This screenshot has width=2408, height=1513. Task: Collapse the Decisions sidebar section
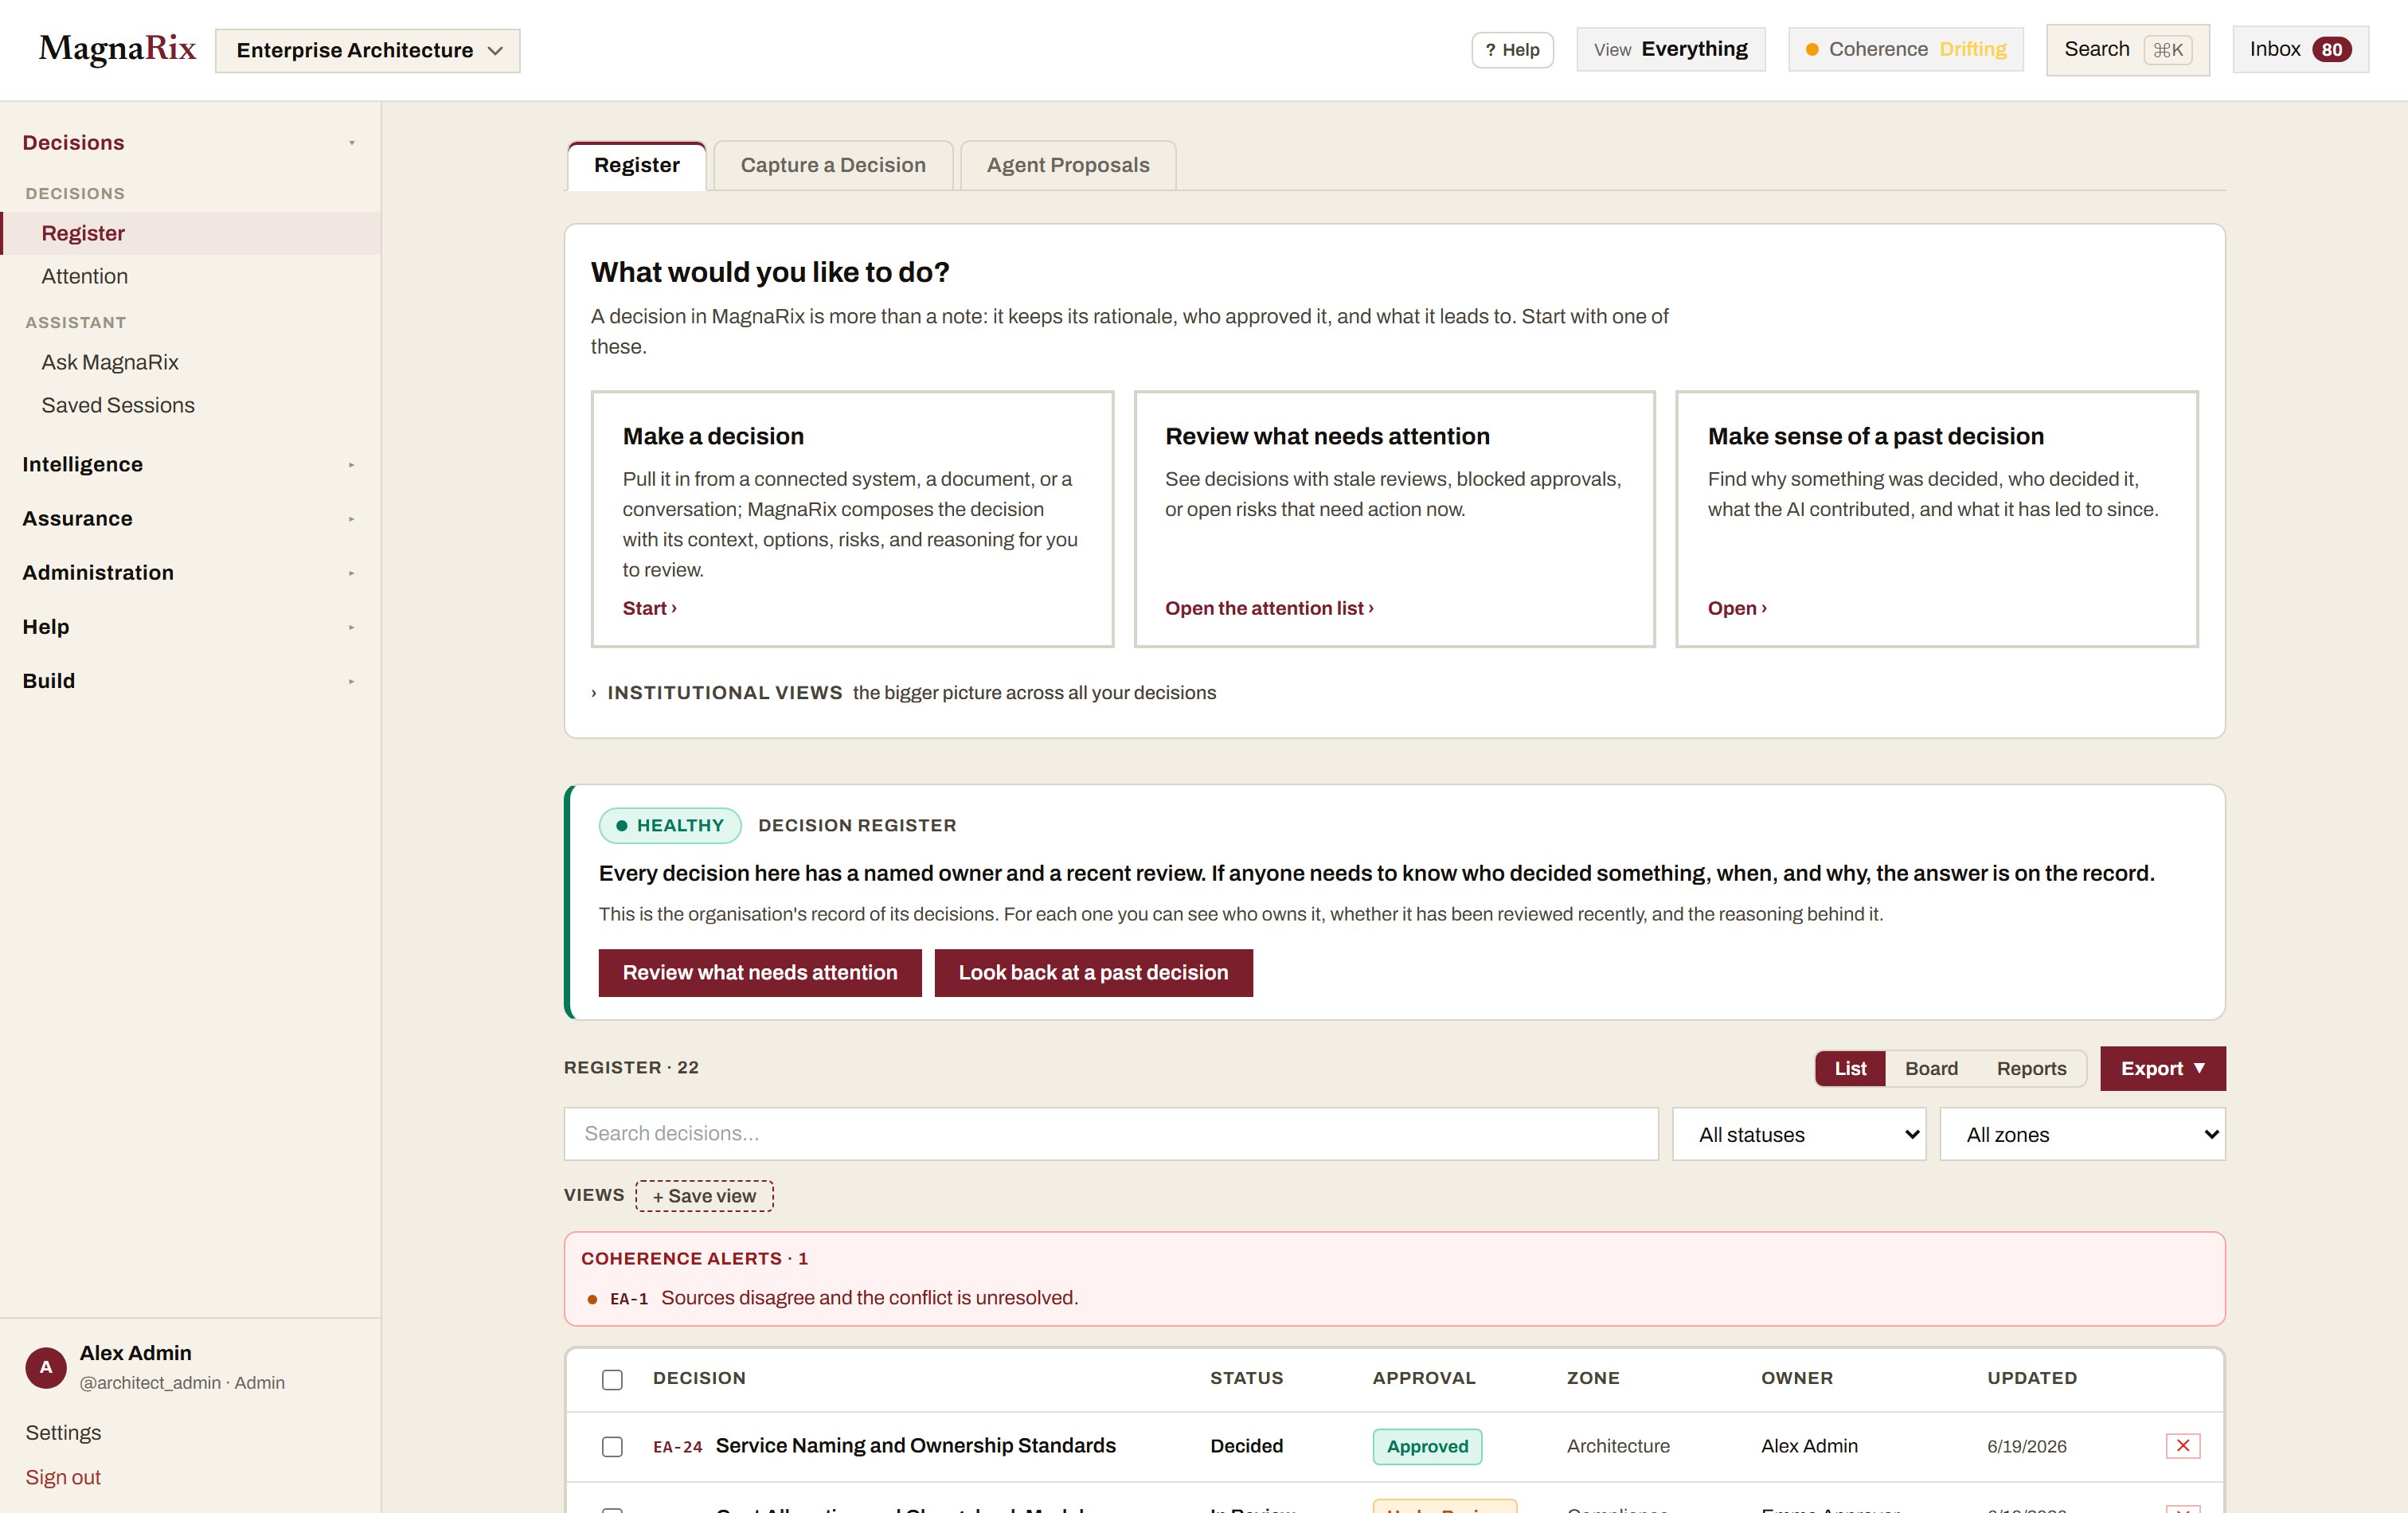coord(190,143)
